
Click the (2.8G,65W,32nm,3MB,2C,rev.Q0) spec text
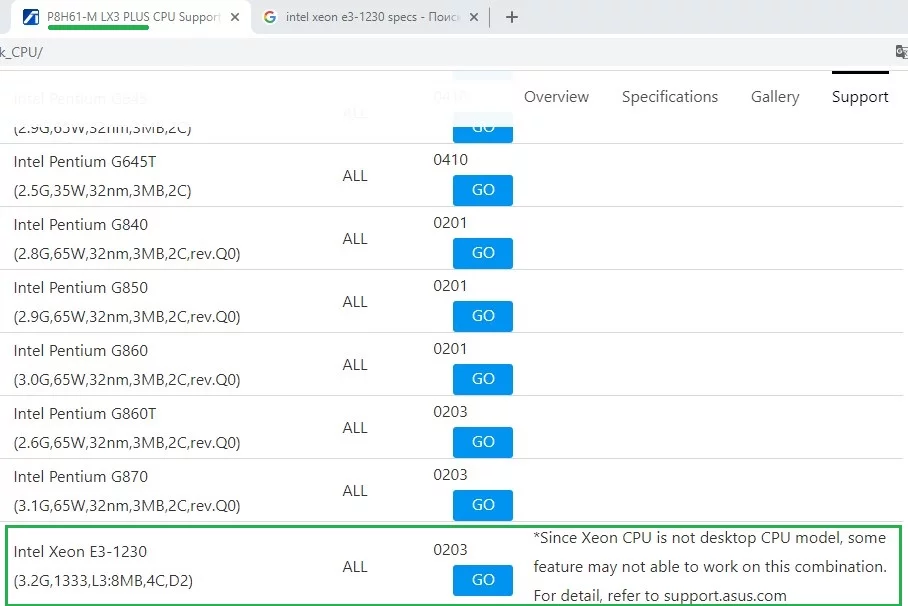(x=127, y=254)
